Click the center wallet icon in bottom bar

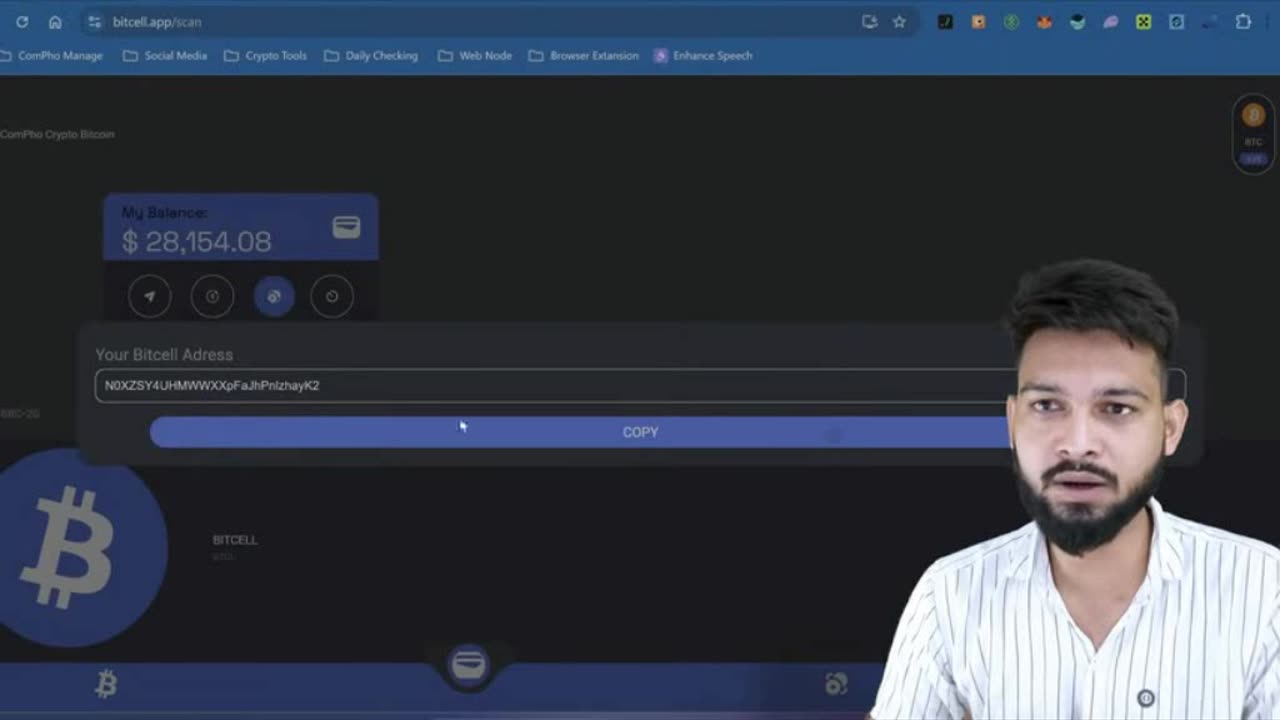[468, 664]
